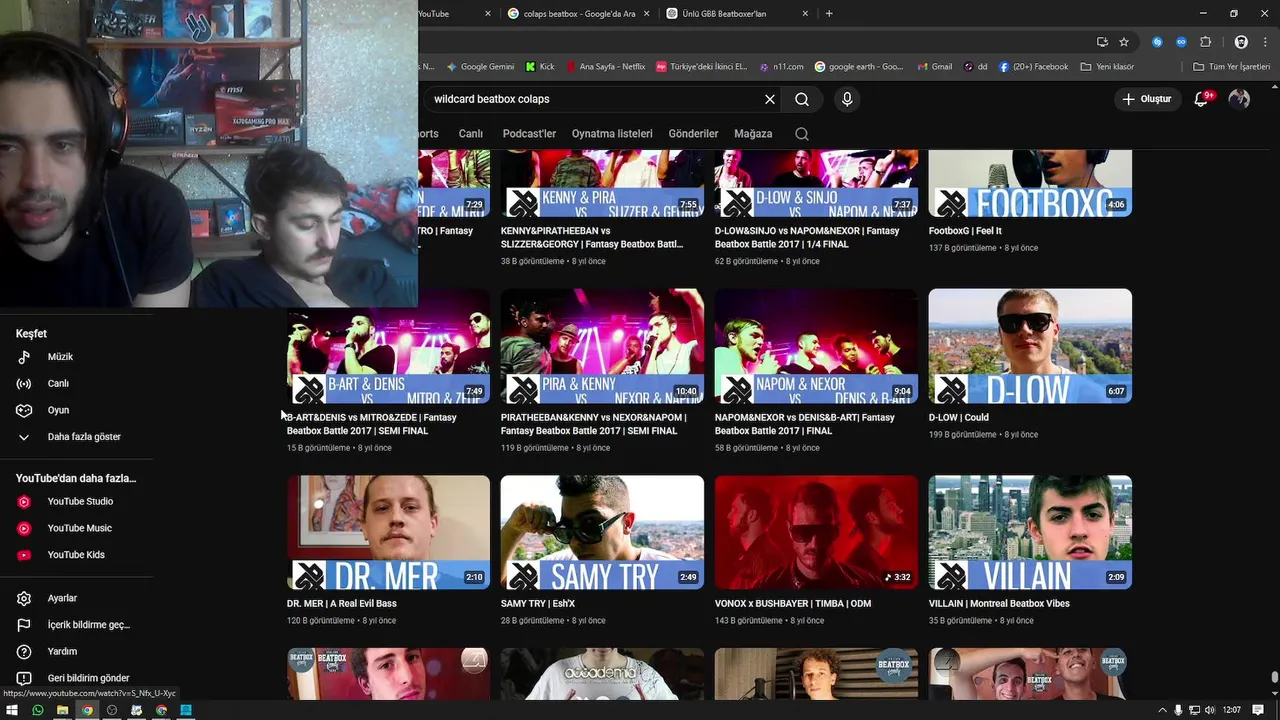Click the taskbar clock showing 12:07
Viewport: 1280px width, 720px height.
[x=1232, y=710]
